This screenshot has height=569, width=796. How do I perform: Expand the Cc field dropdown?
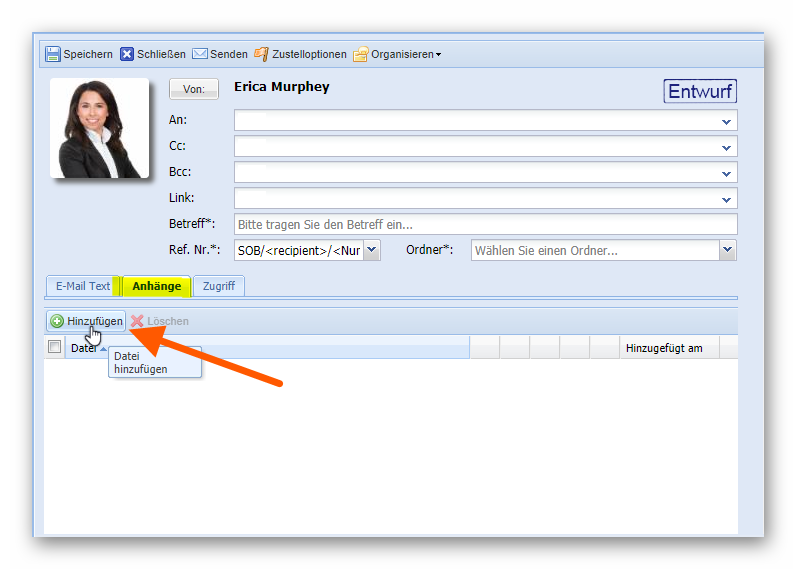pos(726,147)
